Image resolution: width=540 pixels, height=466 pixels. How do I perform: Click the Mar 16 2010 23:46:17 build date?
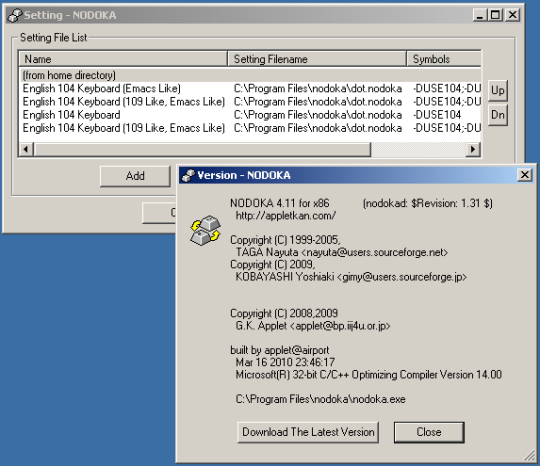pyautogui.click(x=285, y=362)
